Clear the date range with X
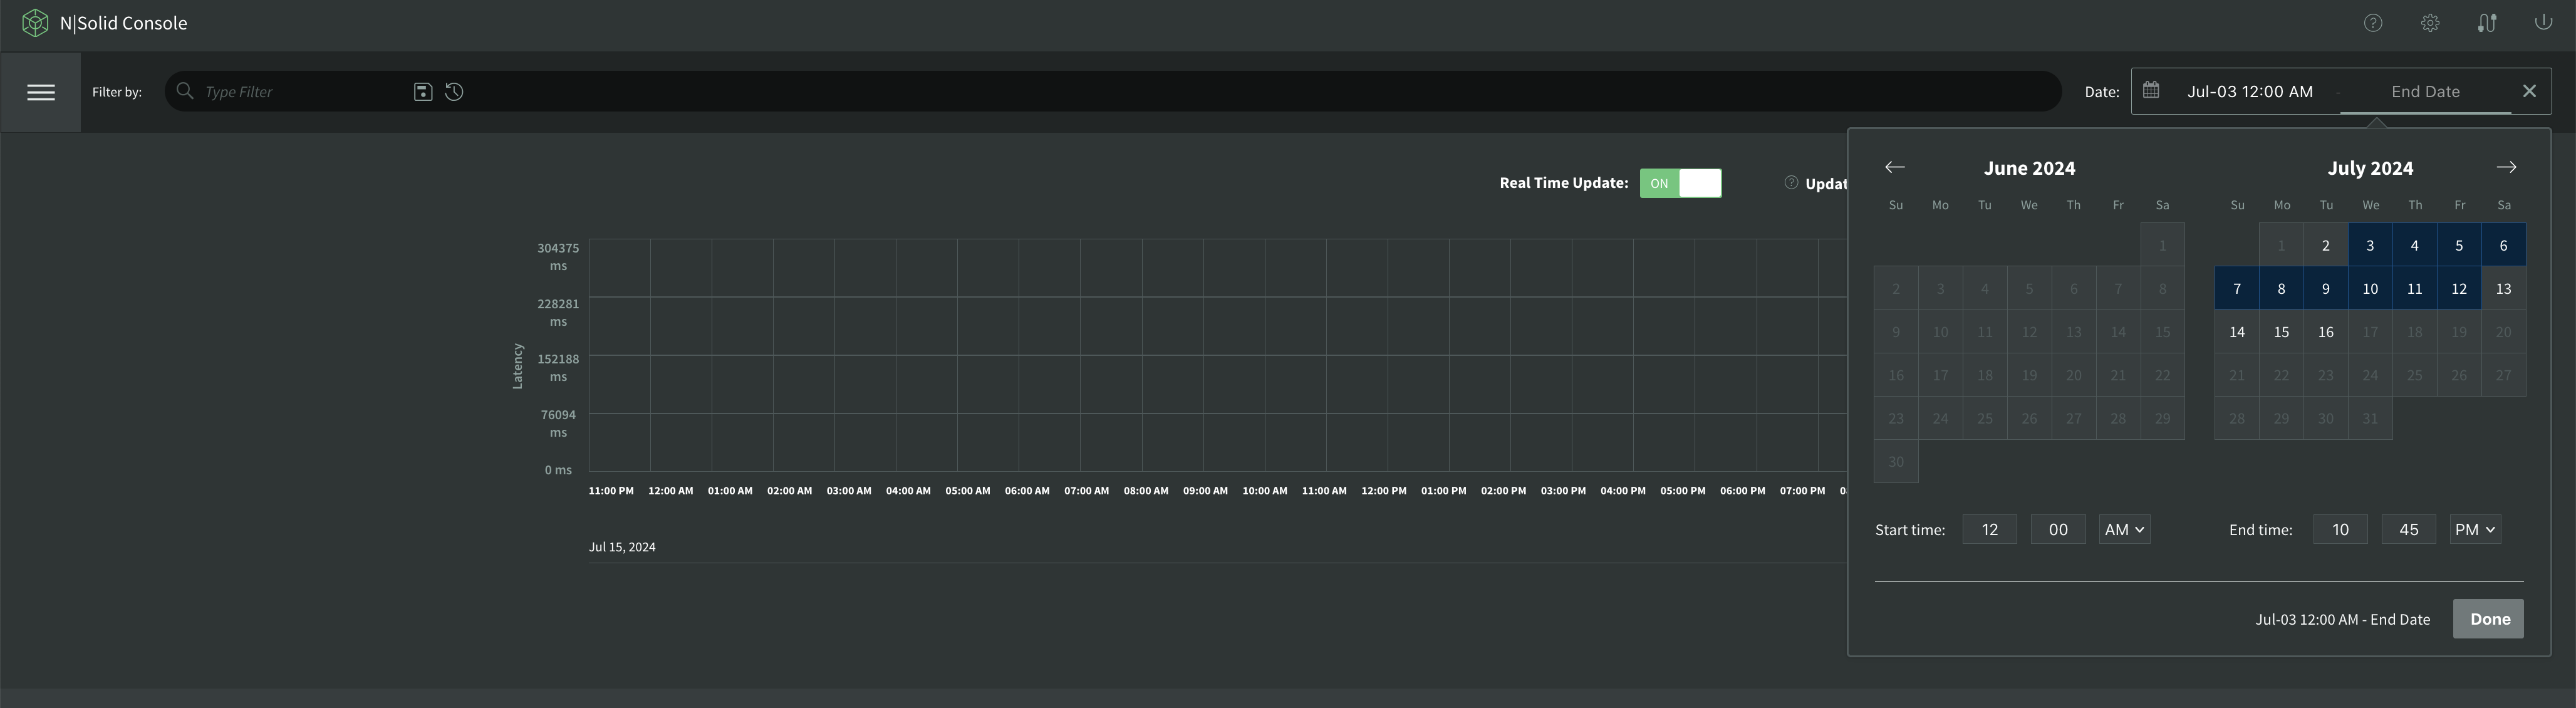This screenshot has width=2576, height=708. 2529,91
